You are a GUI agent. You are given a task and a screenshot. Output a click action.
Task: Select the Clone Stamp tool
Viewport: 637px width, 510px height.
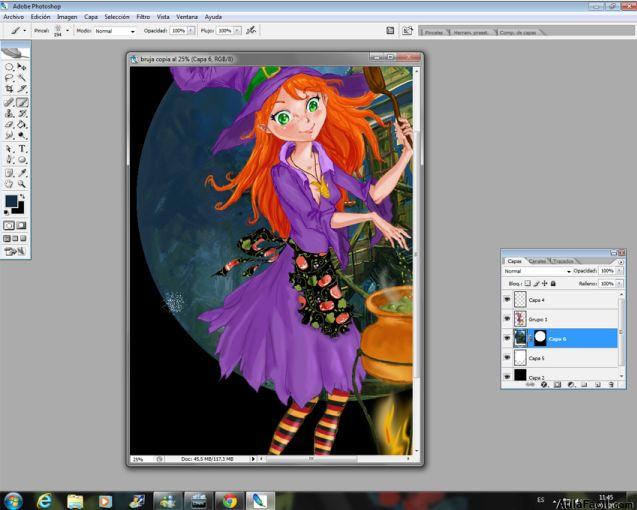point(9,113)
